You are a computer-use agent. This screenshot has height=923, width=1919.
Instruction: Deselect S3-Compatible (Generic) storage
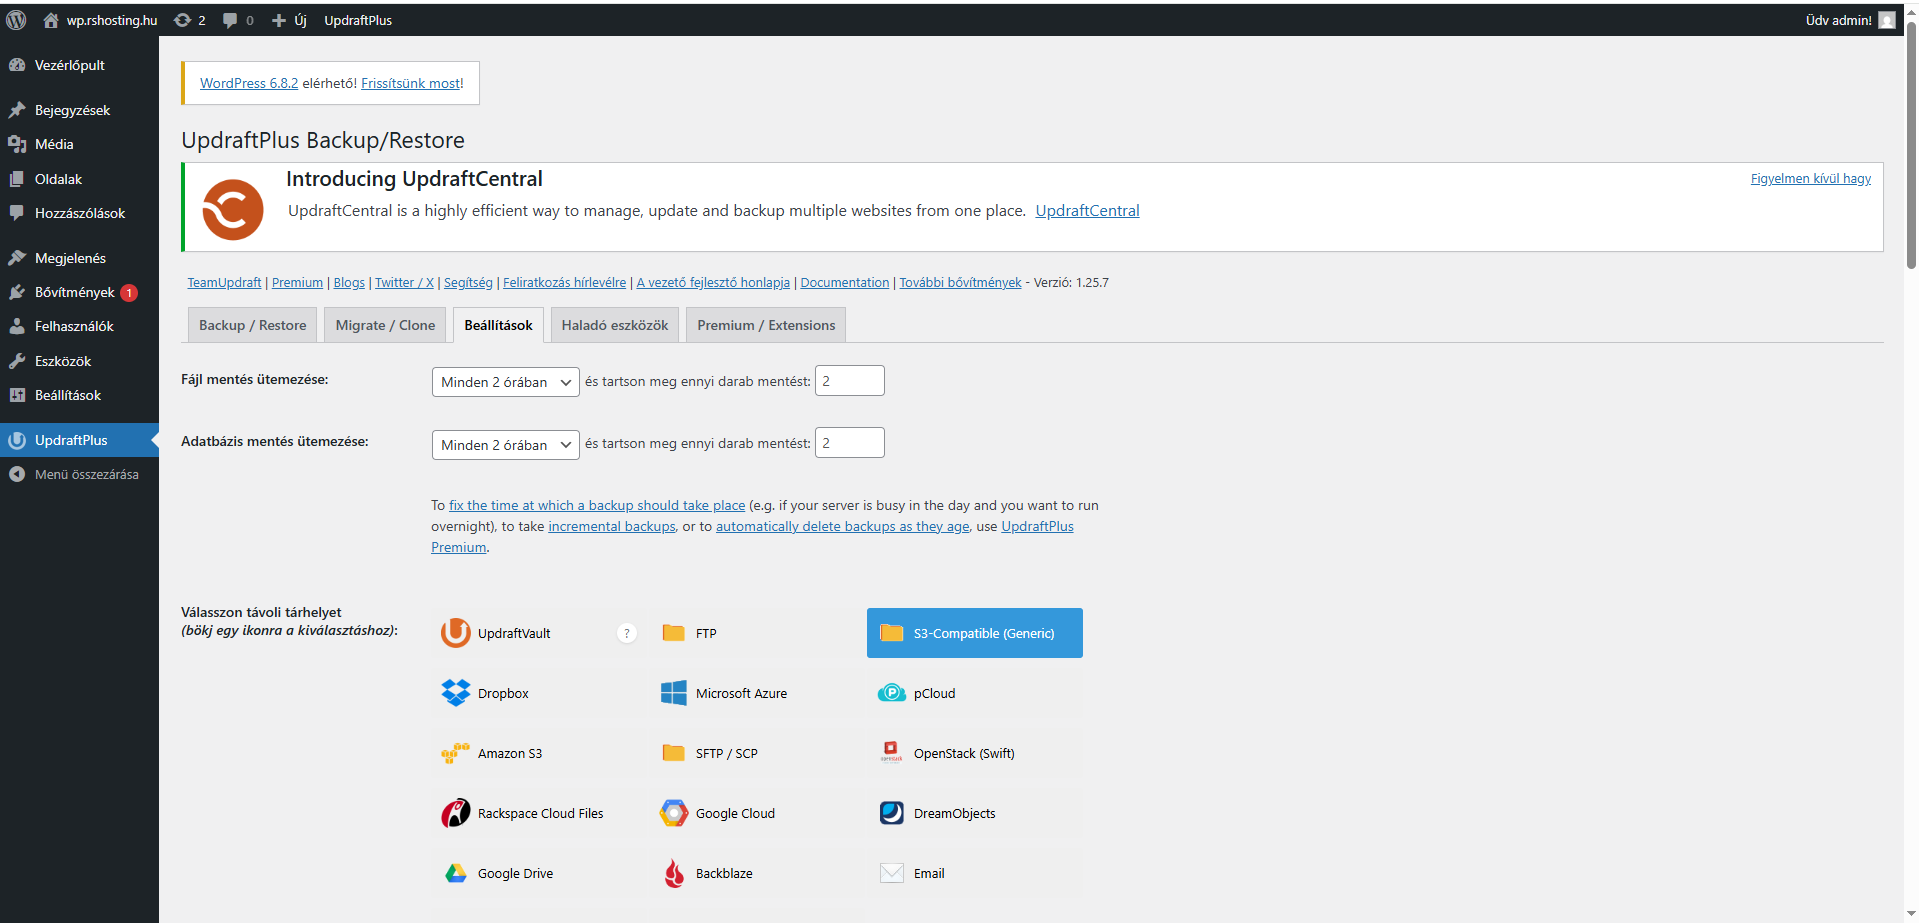click(974, 632)
